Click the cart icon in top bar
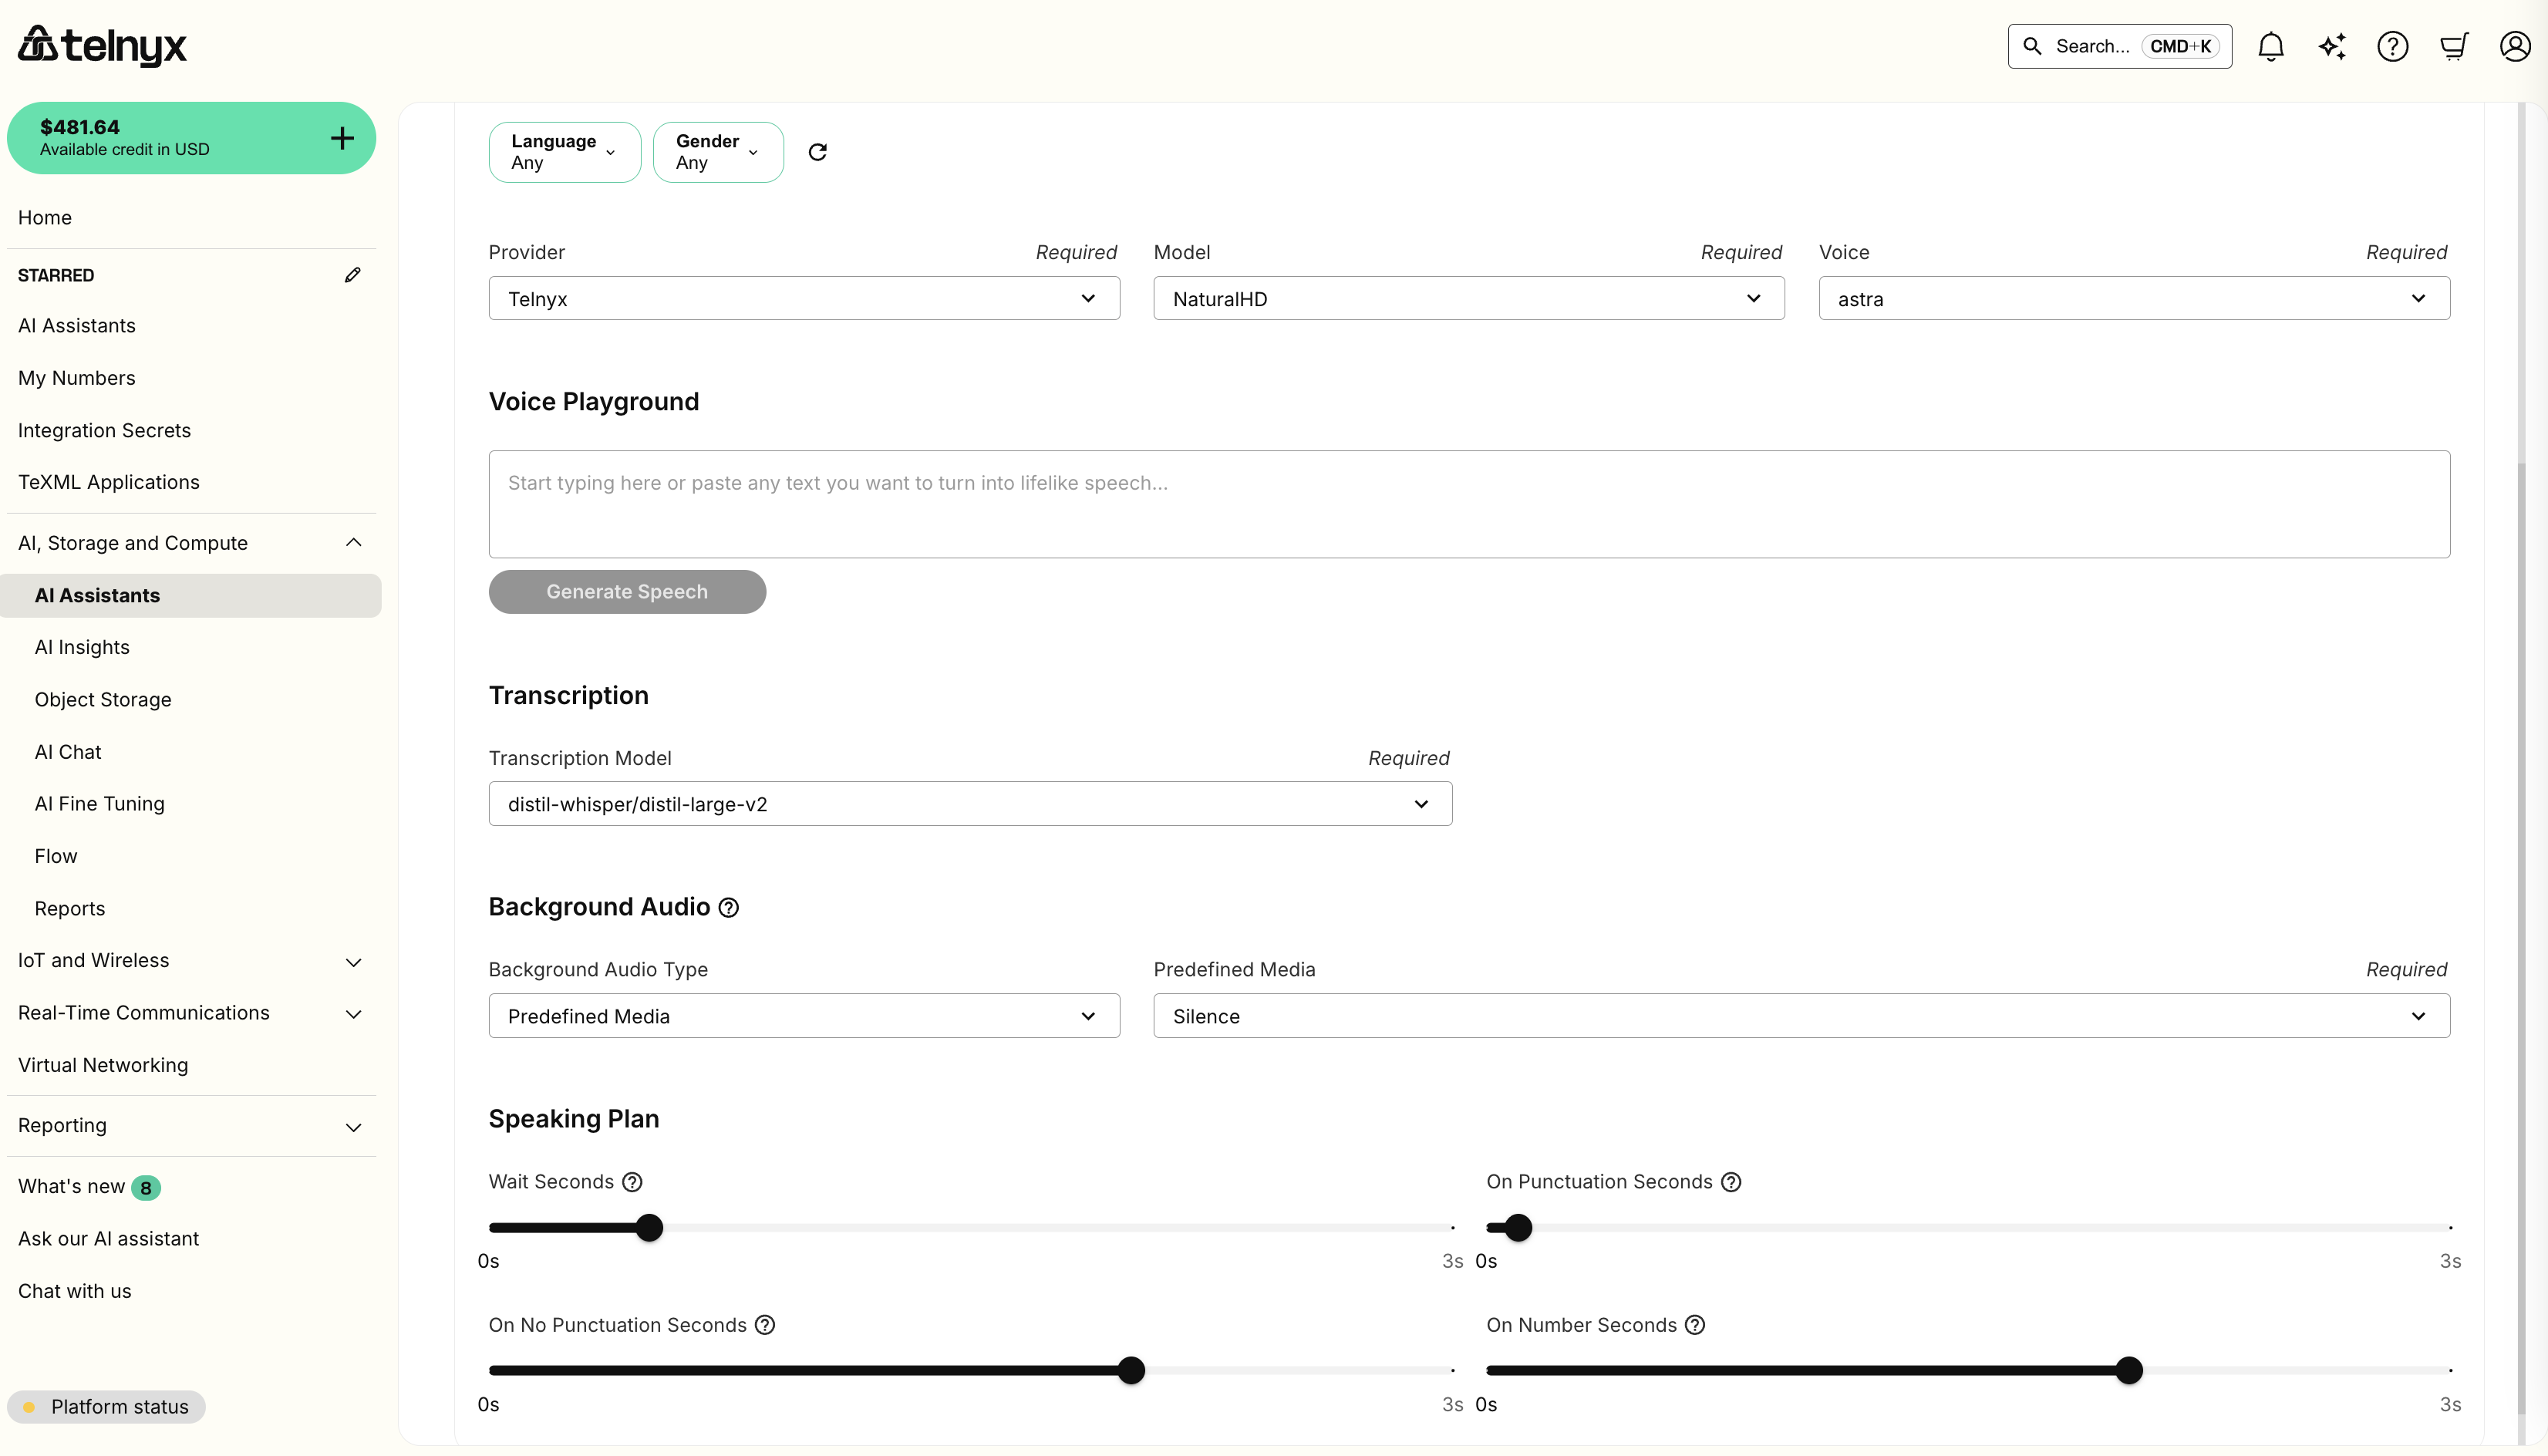Screen dimensions: 2548x1456 (x=2454, y=46)
